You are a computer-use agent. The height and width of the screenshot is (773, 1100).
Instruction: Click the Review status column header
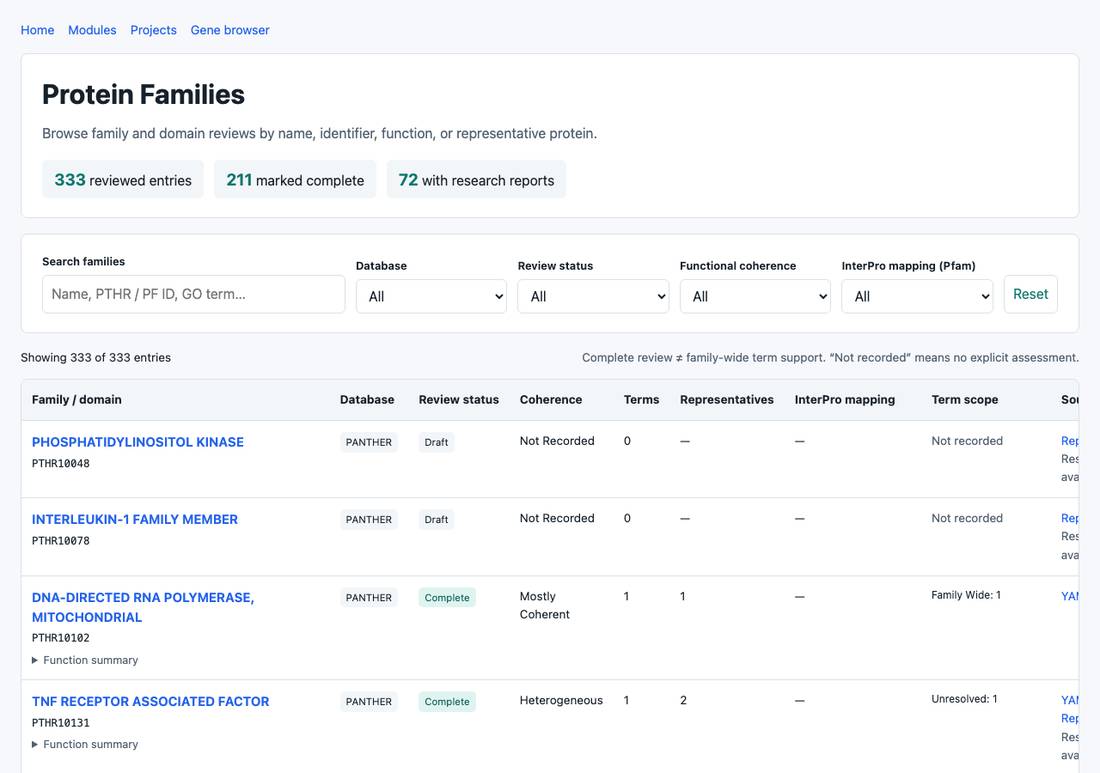click(x=459, y=399)
